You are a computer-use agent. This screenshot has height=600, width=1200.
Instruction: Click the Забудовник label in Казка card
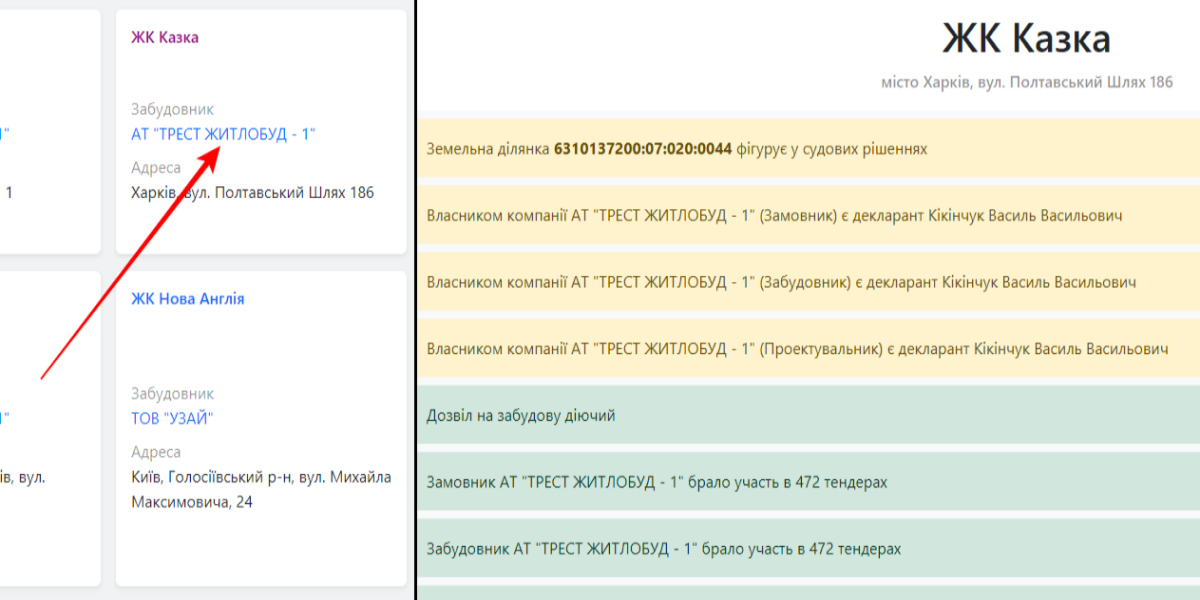click(172, 110)
